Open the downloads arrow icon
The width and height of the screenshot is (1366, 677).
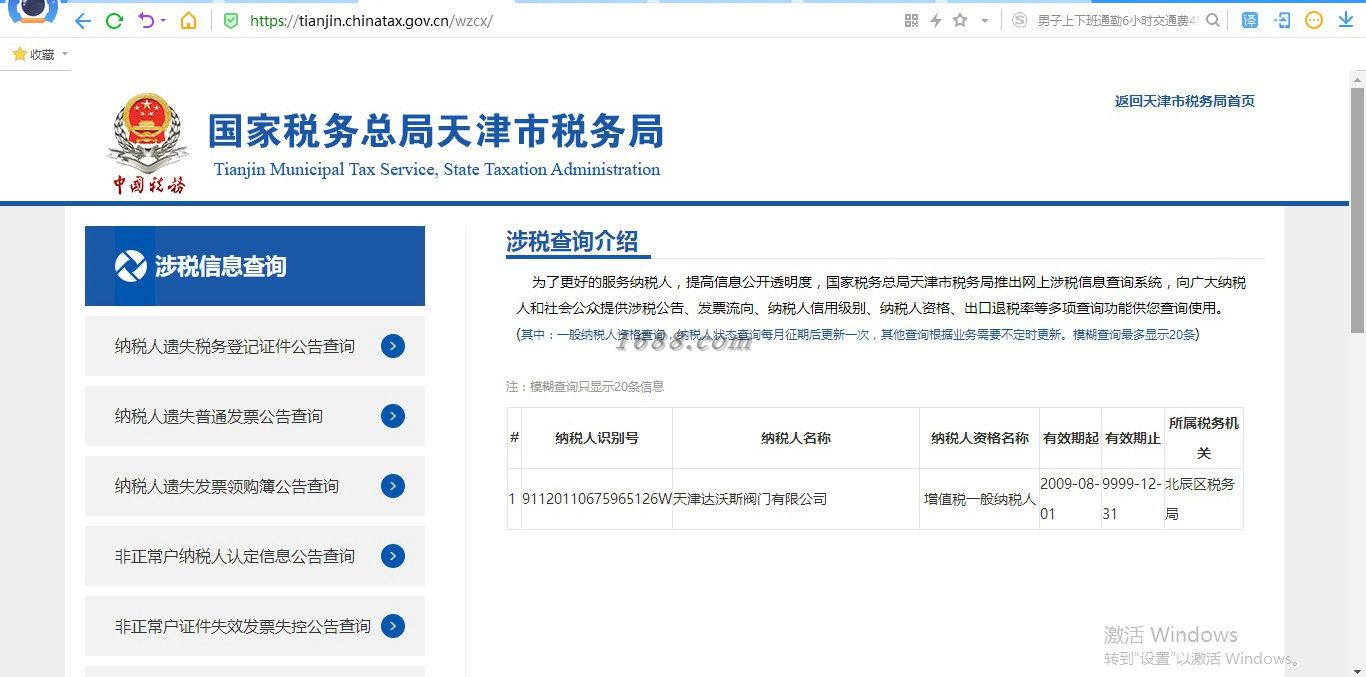click(1345, 20)
